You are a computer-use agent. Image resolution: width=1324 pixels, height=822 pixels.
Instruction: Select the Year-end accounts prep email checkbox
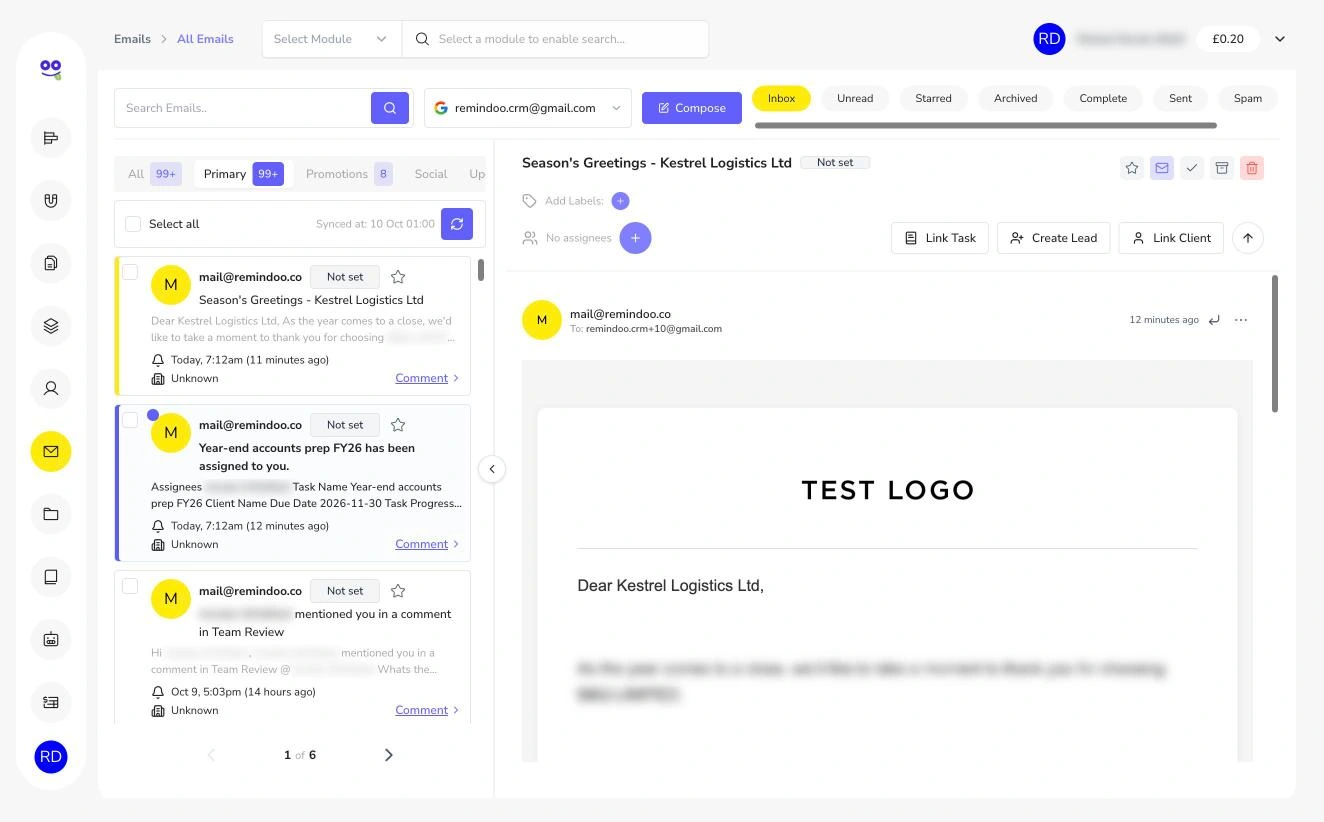(130, 420)
